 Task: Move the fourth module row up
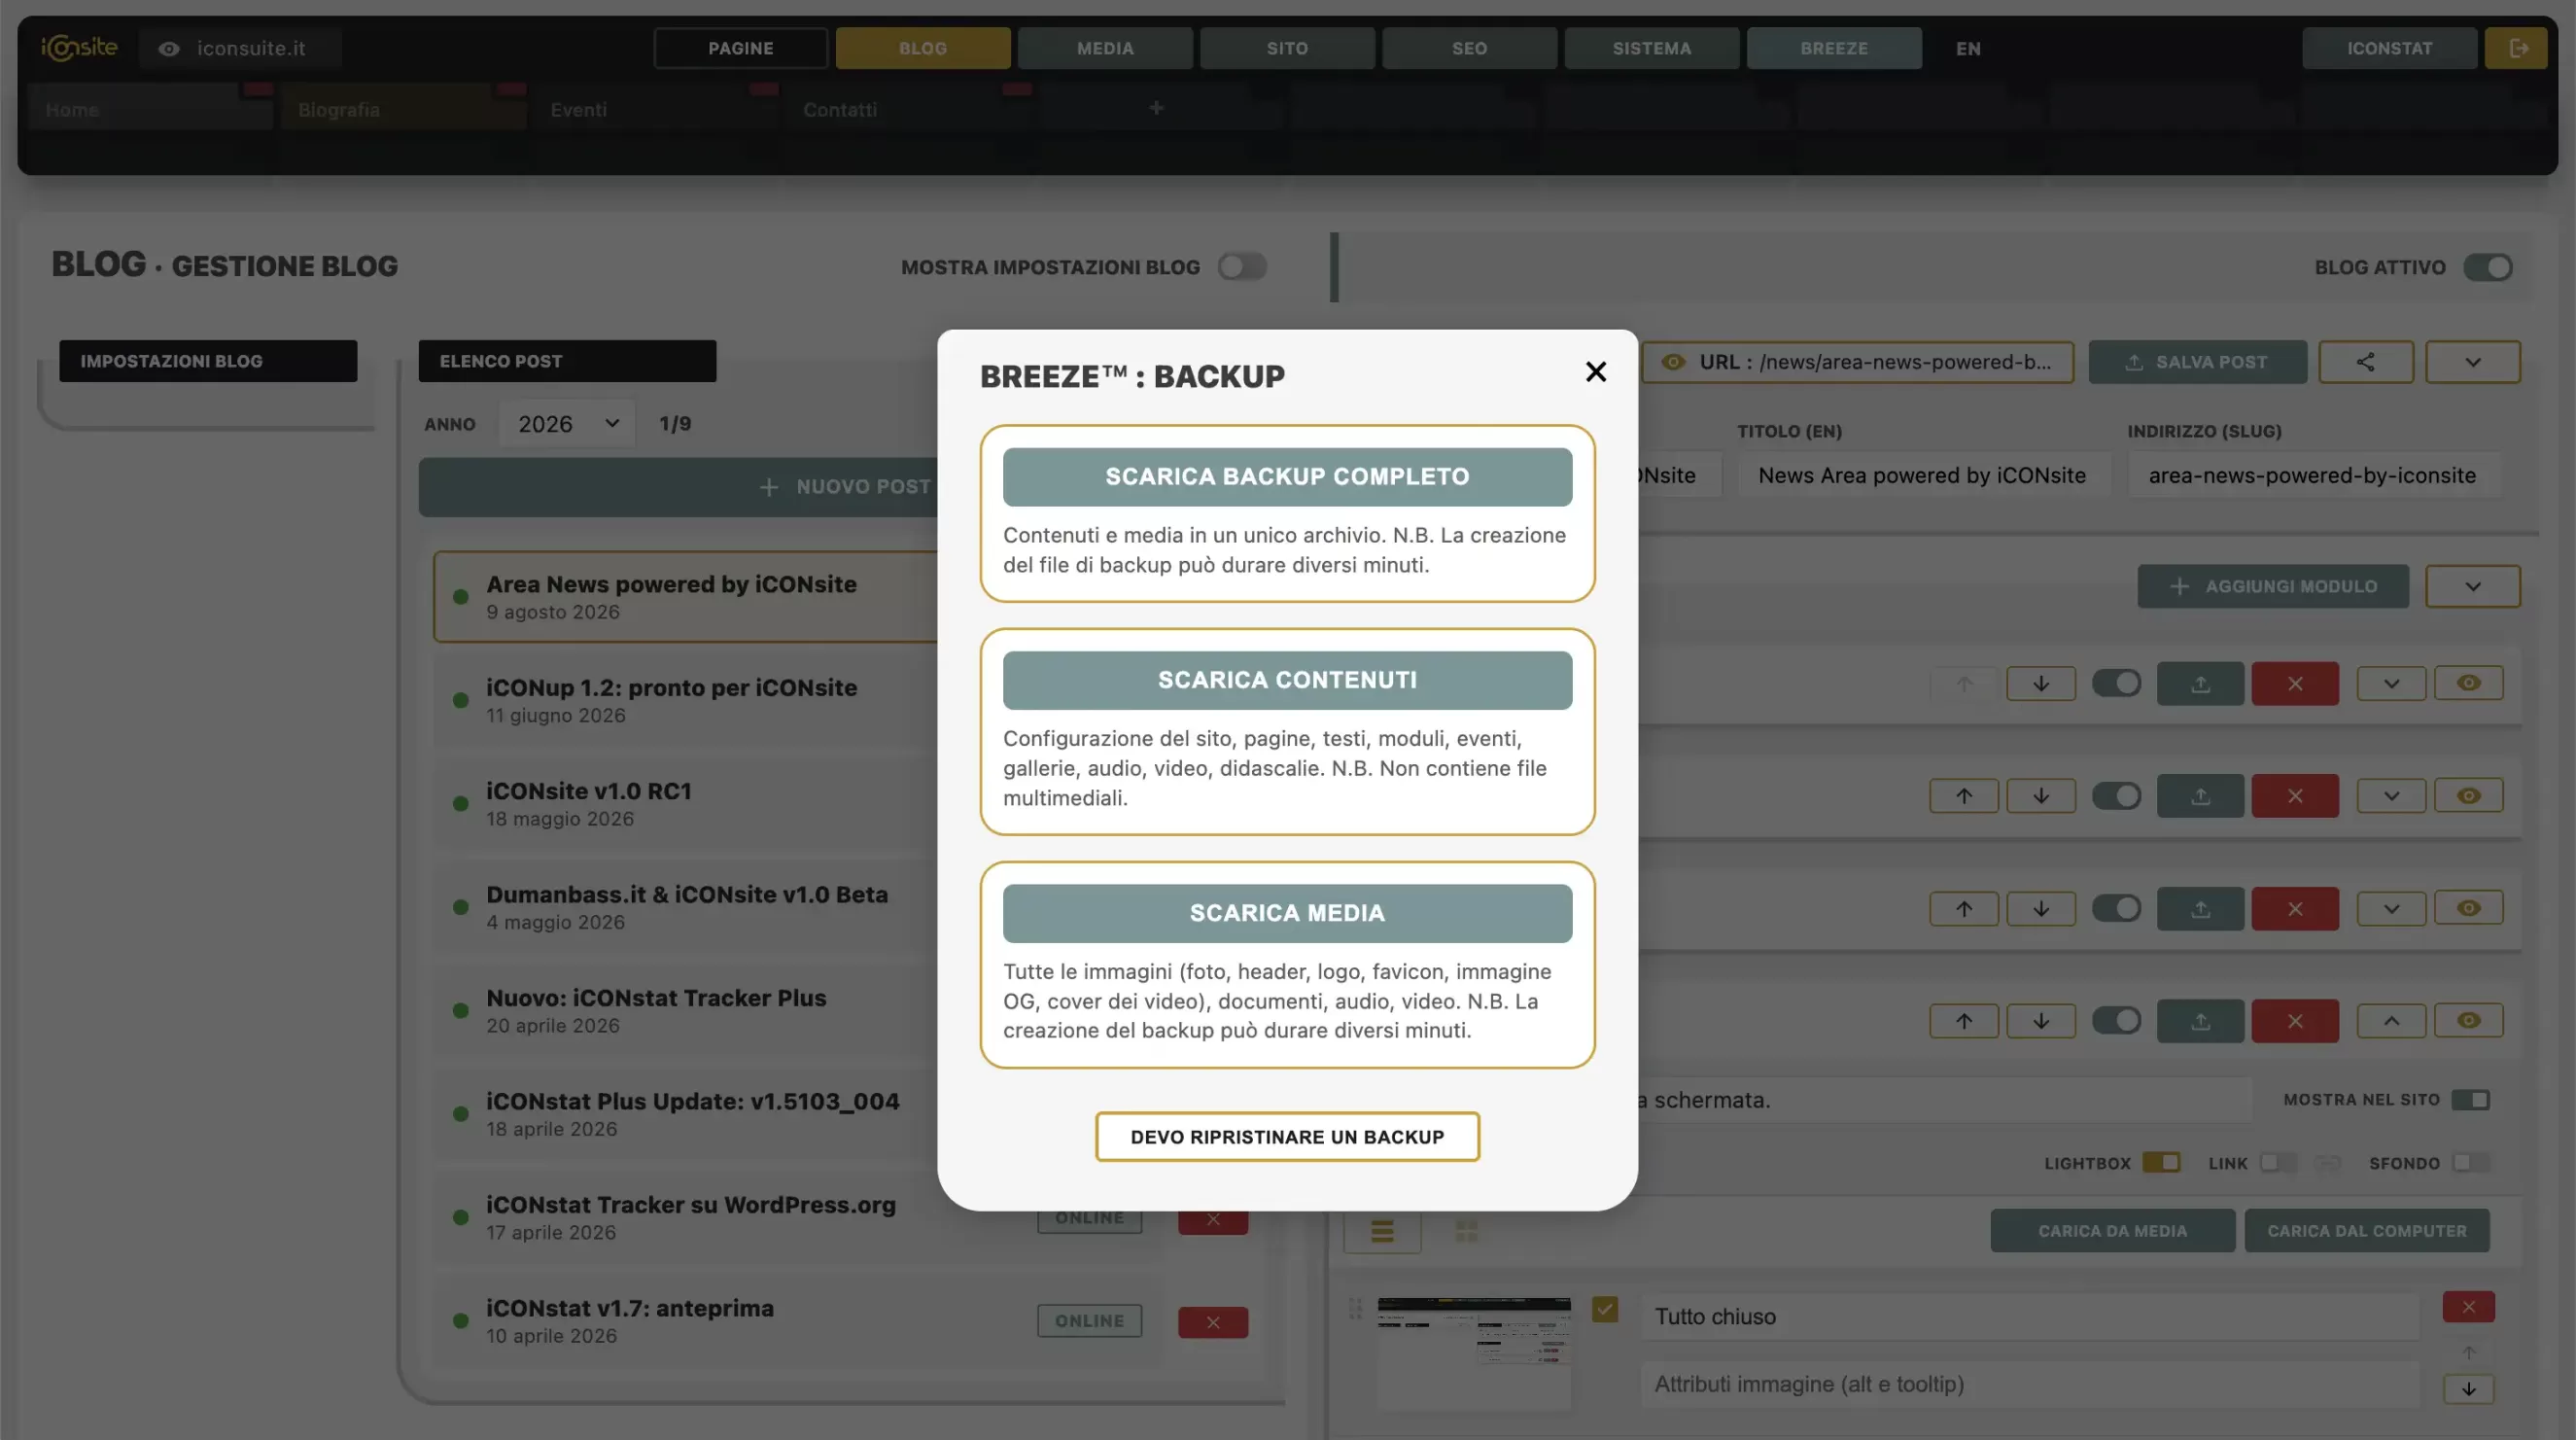pyautogui.click(x=1964, y=1021)
